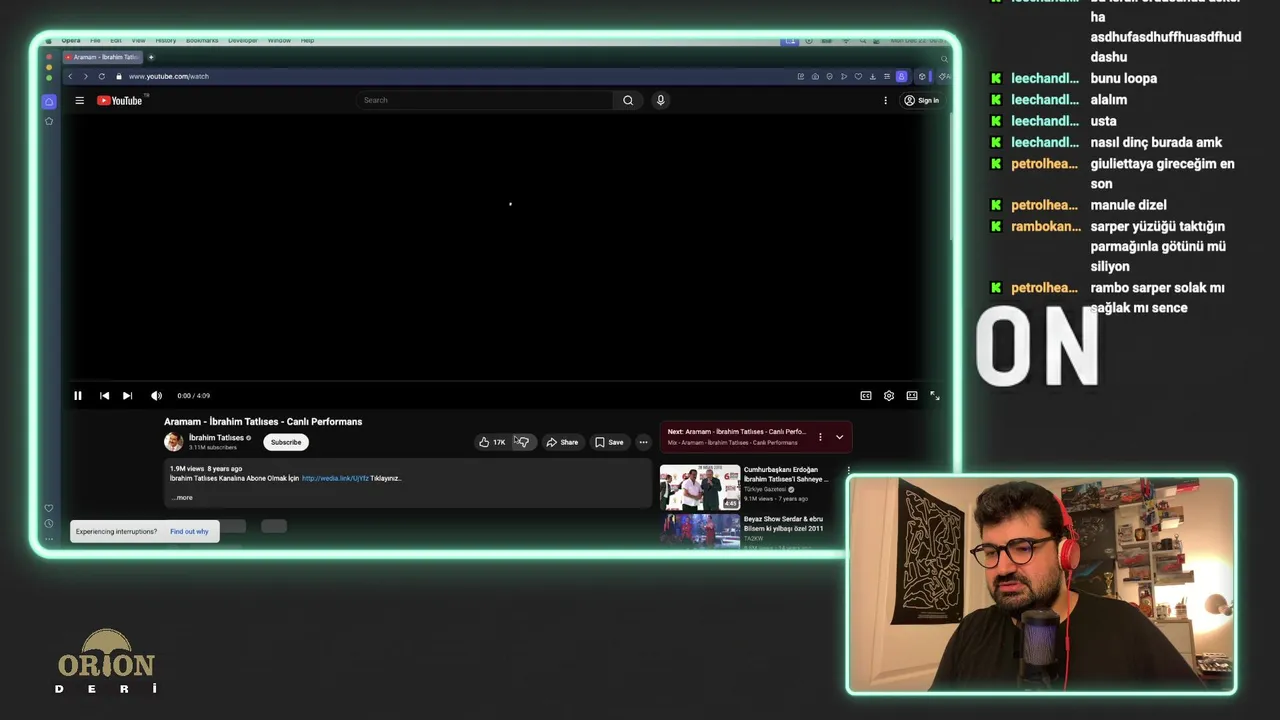Screen dimensions: 1280x720
Task: Open YouTube settings three-dot menu near Sign in
Action: 885,100
